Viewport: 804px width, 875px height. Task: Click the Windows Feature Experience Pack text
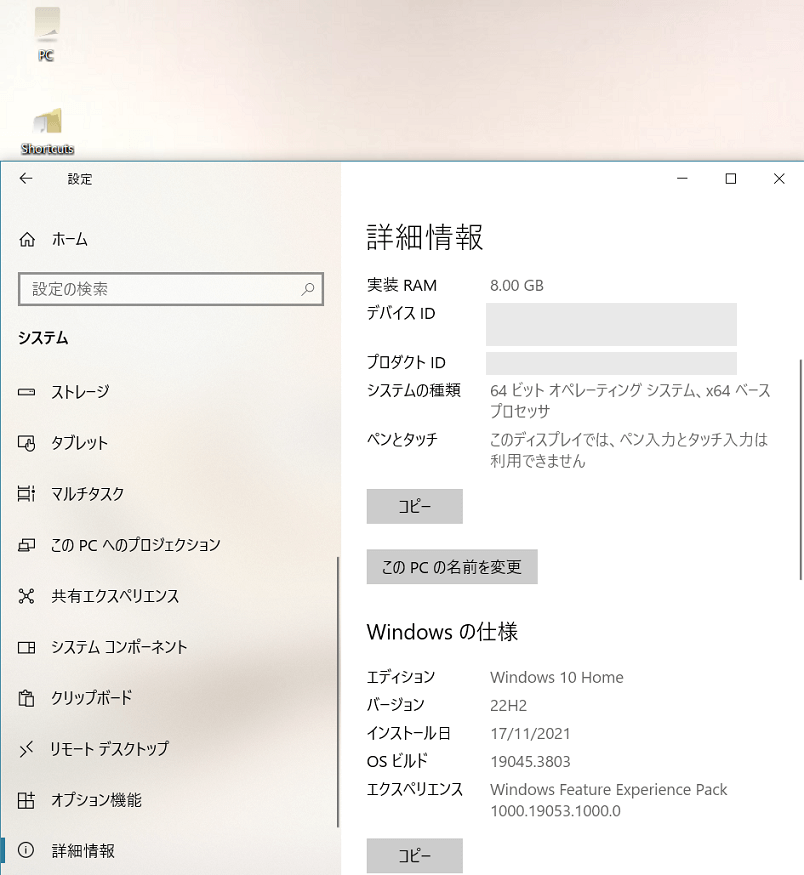pyautogui.click(x=609, y=800)
